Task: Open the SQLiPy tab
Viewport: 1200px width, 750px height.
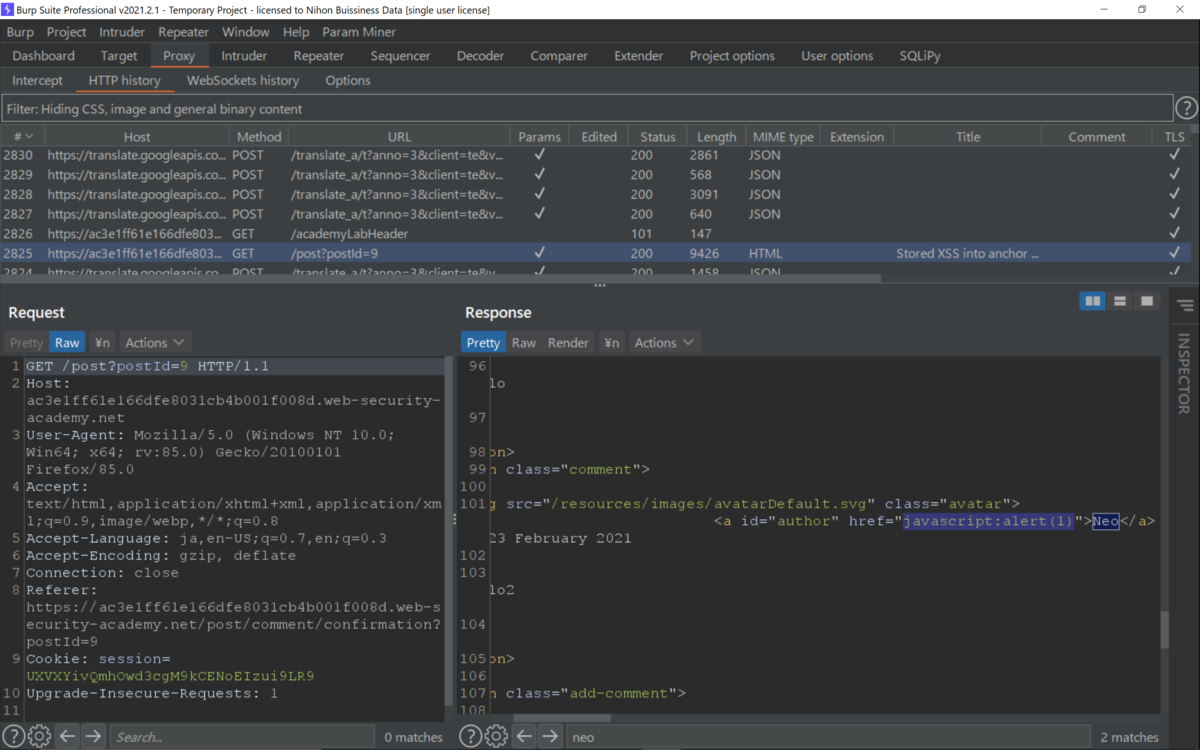Action: pos(920,56)
